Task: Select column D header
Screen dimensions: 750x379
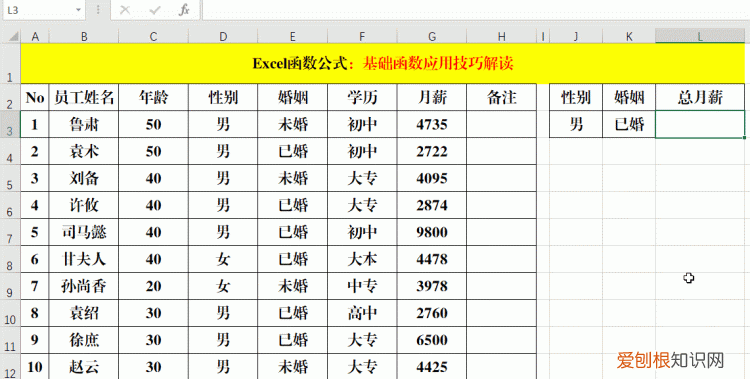Action: 223,36
